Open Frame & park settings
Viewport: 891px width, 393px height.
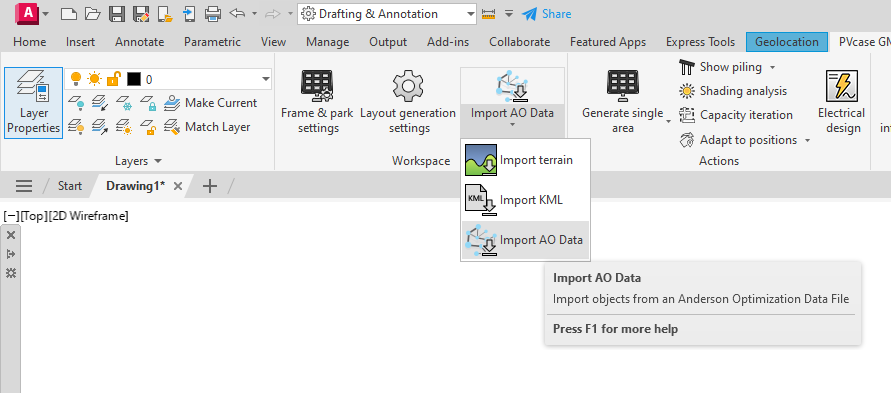(318, 102)
